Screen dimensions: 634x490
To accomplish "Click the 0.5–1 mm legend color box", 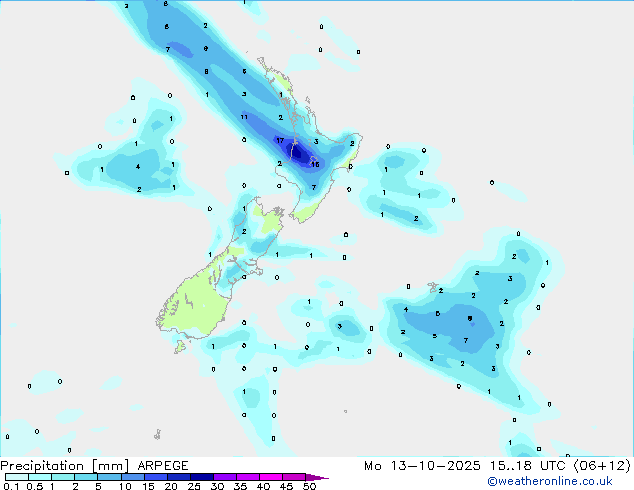I will [40, 477].
